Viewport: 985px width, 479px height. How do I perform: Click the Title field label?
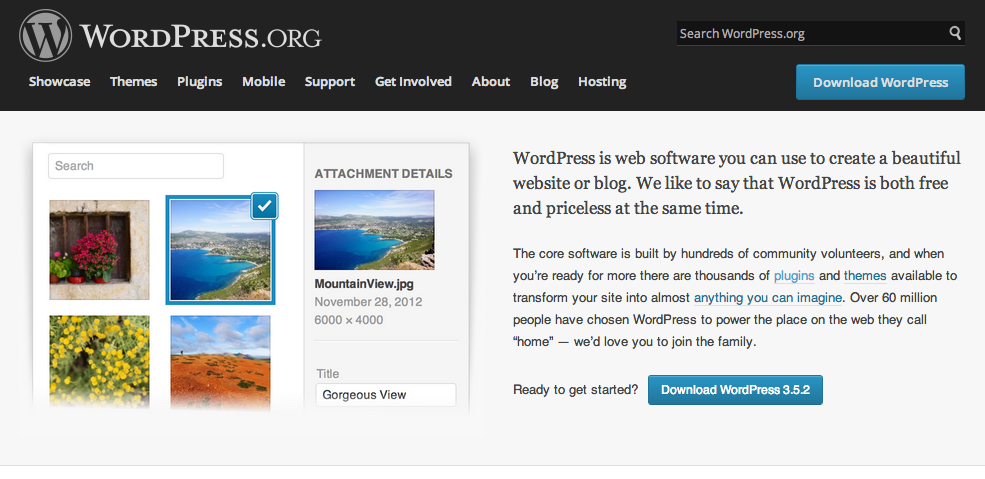(328, 374)
